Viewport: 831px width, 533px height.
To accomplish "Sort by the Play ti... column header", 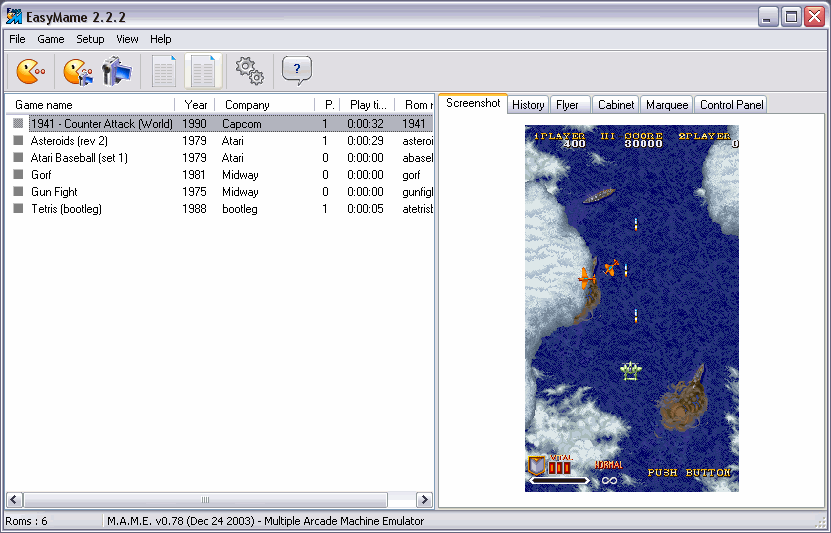I will coord(367,105).
